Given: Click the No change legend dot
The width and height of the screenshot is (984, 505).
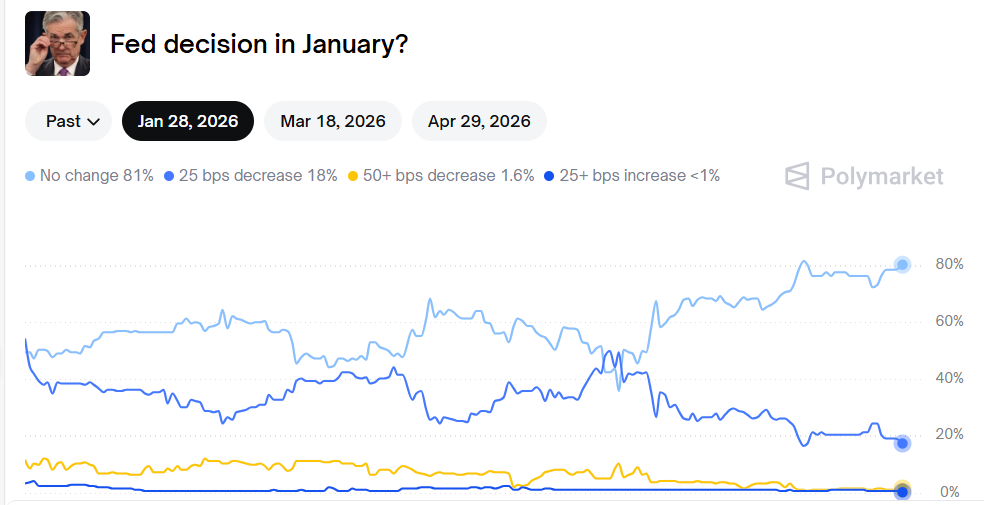Looking at the screenshot, I should tap(30, 177).
